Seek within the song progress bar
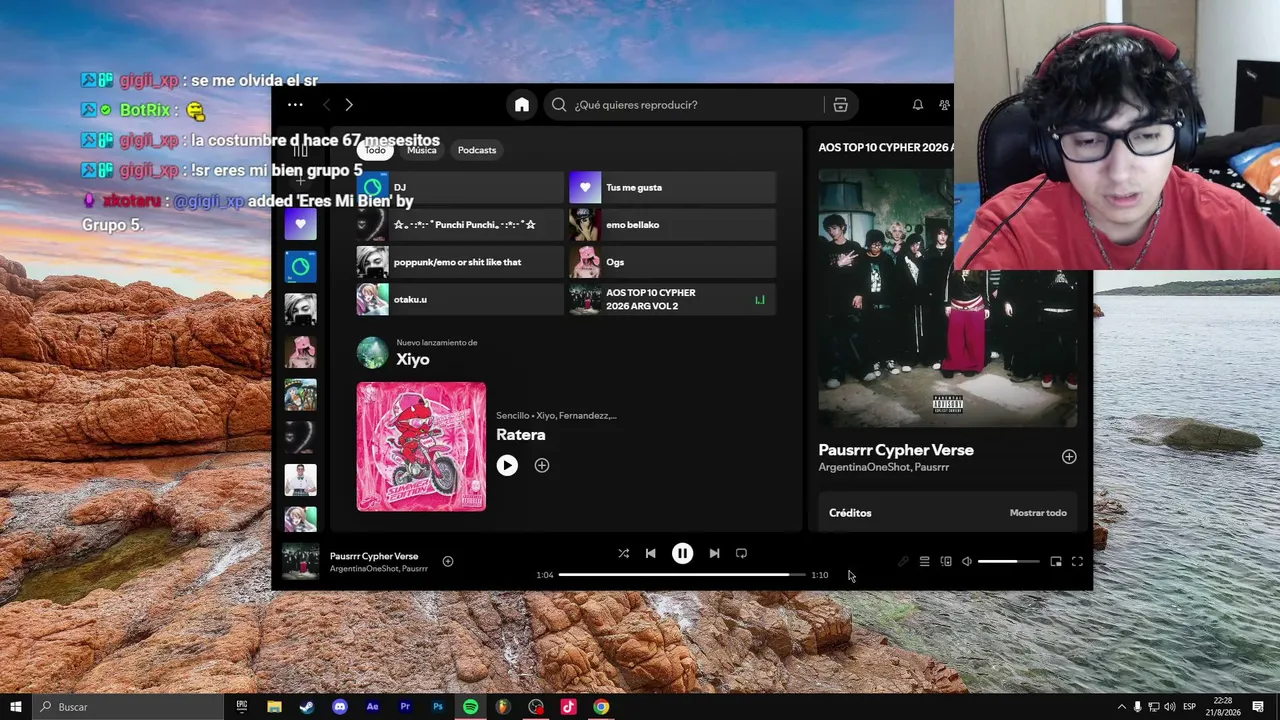 pyautogui.click(x=682, y=575)
